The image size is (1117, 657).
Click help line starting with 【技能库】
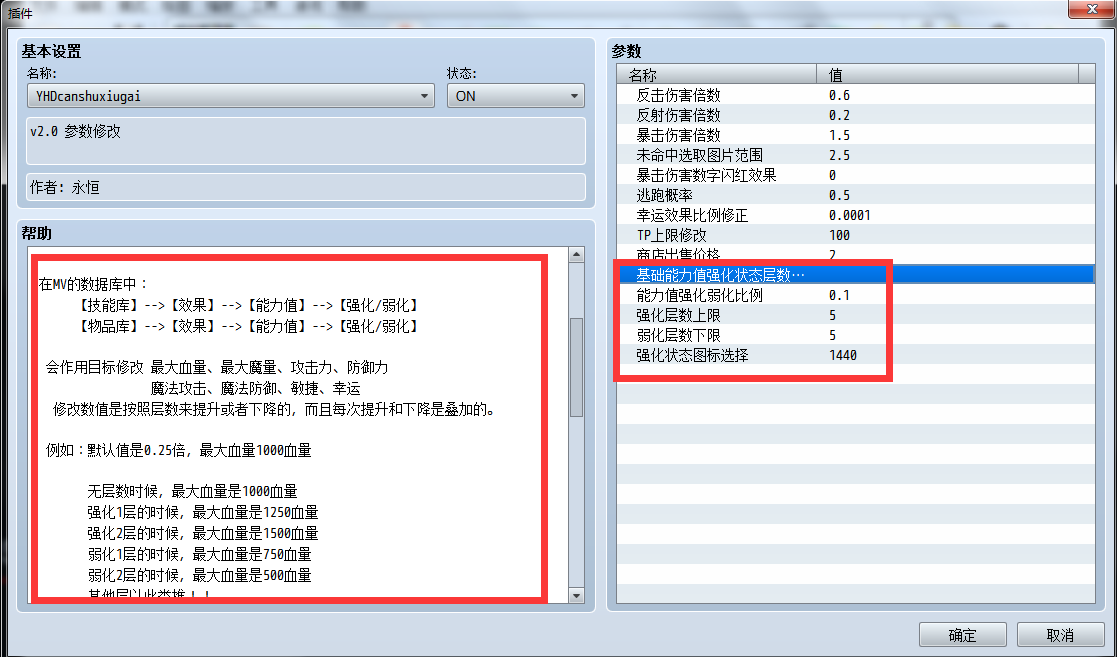coord(248,305)
